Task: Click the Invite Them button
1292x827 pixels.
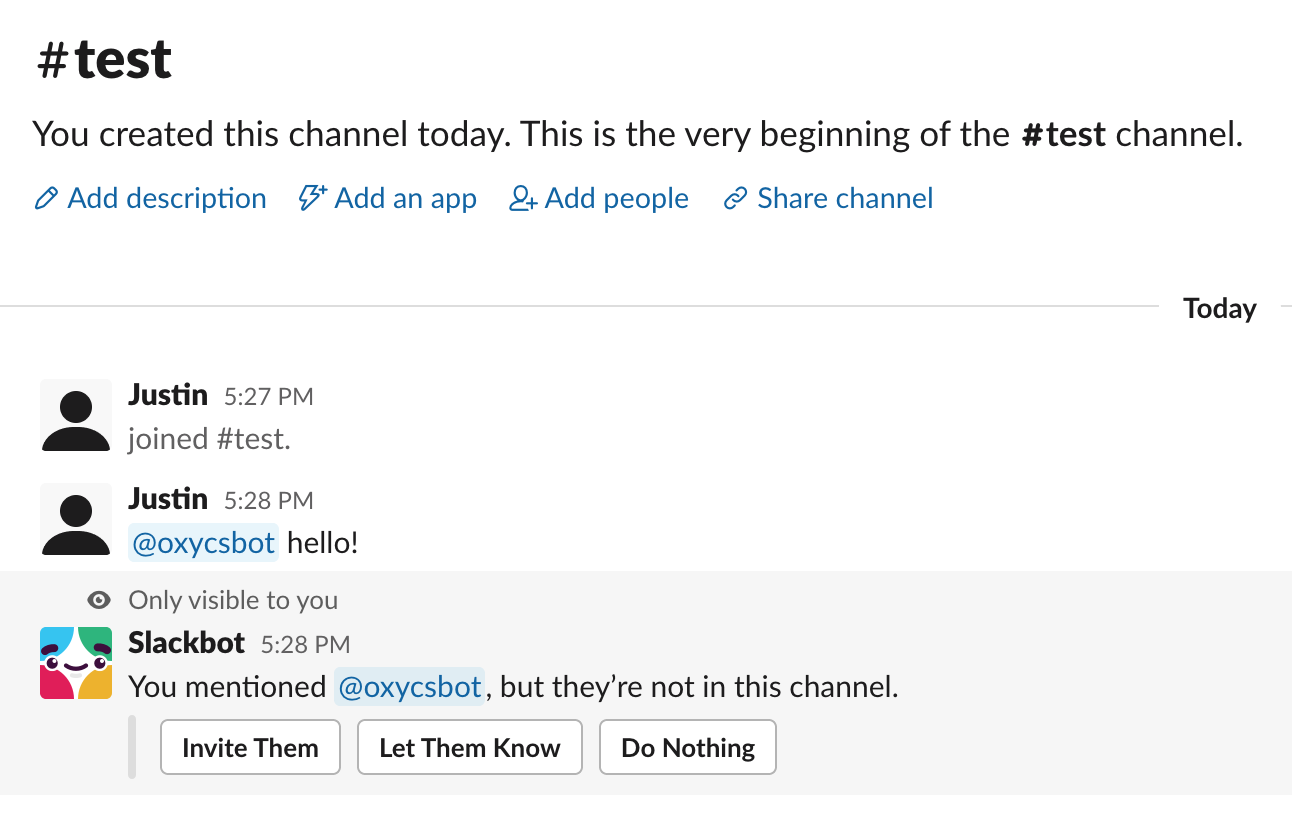Action: tap(250, 747)
